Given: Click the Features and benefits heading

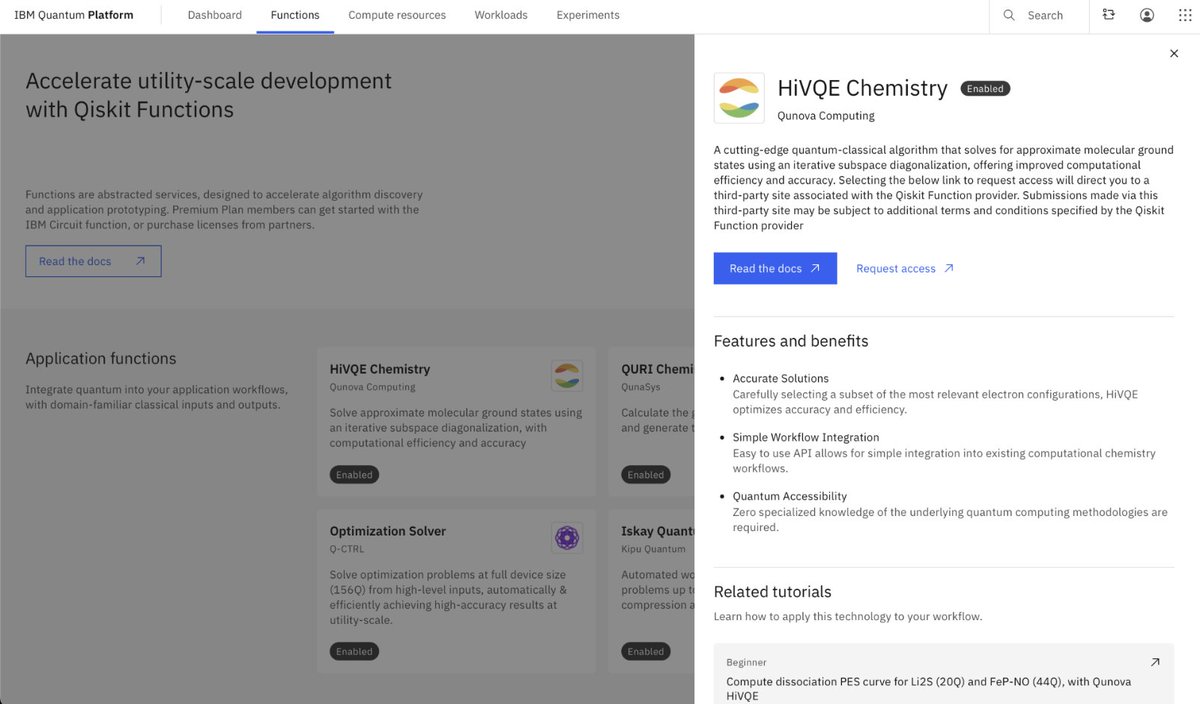Looking at the screenshot, I should (x=791, y=341).
